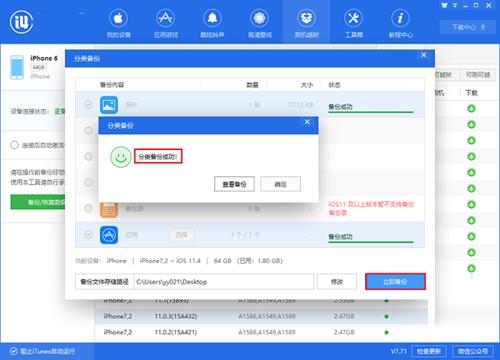The image size is (500, 360).
Task: Open the 刷机越狱 flash/jailbreak box icon
Action: tap(306, 18)
